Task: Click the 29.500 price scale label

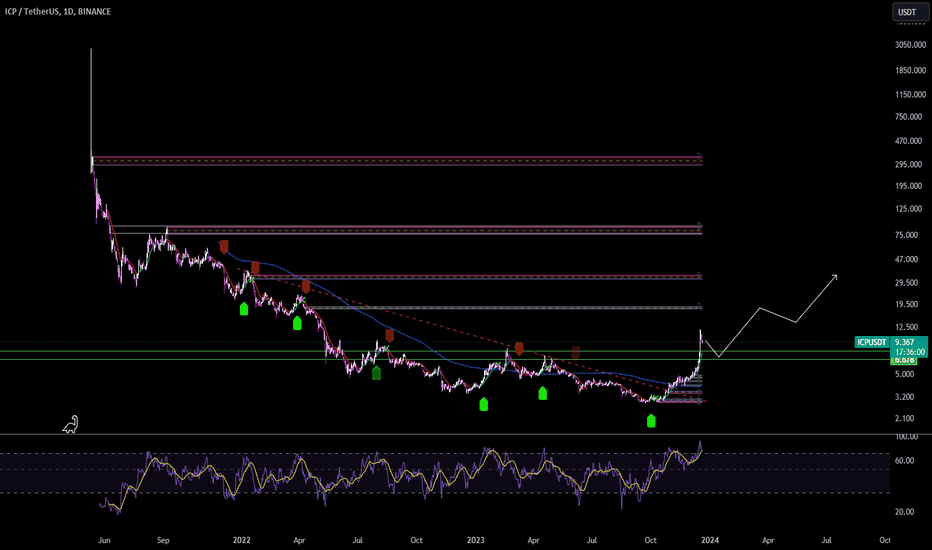Action: click(x=907, y=282)
